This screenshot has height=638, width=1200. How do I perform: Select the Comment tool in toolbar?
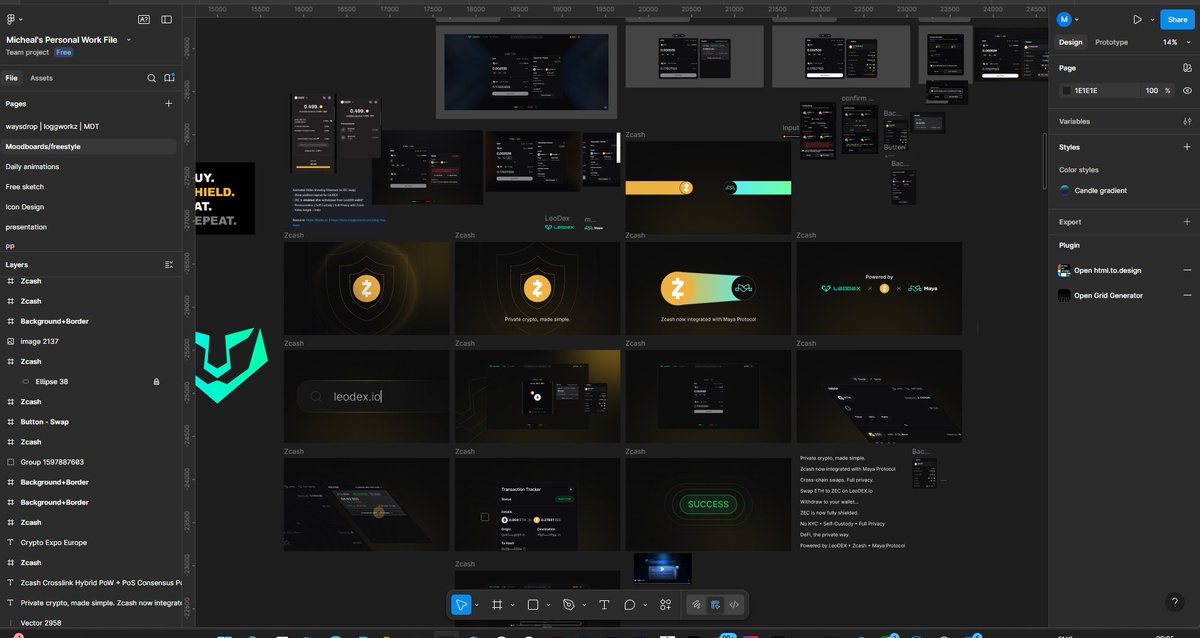(x=630, y=605)
